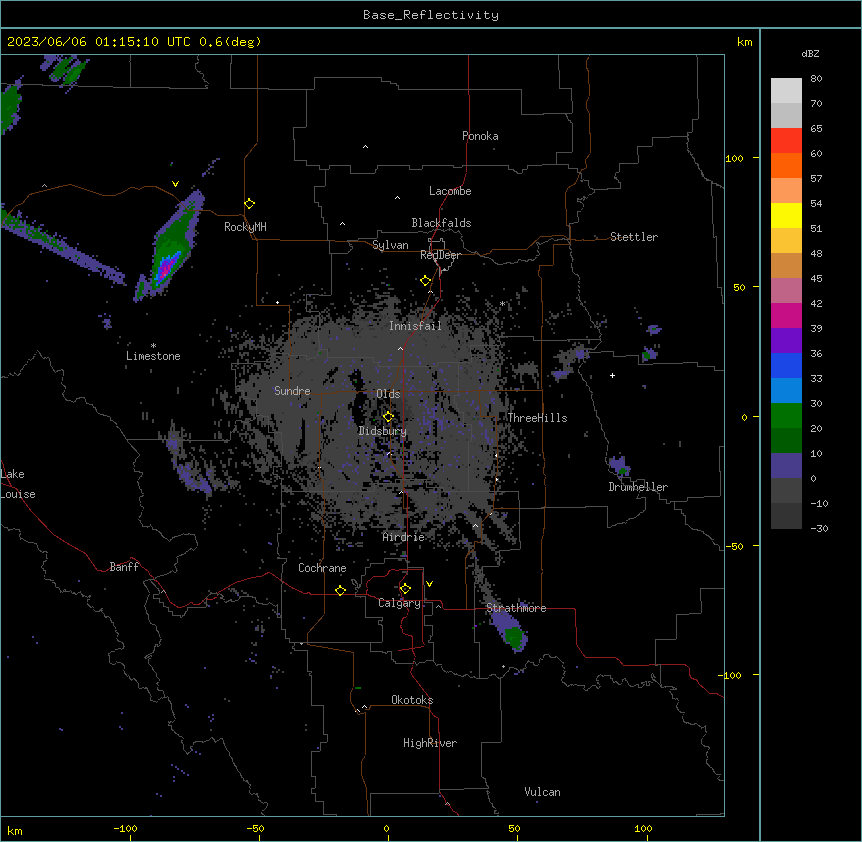Viewport: 862px width, 842px height.
Task: Pick the light gray swatch between 70 and 65
Action: tap(786, 115)
